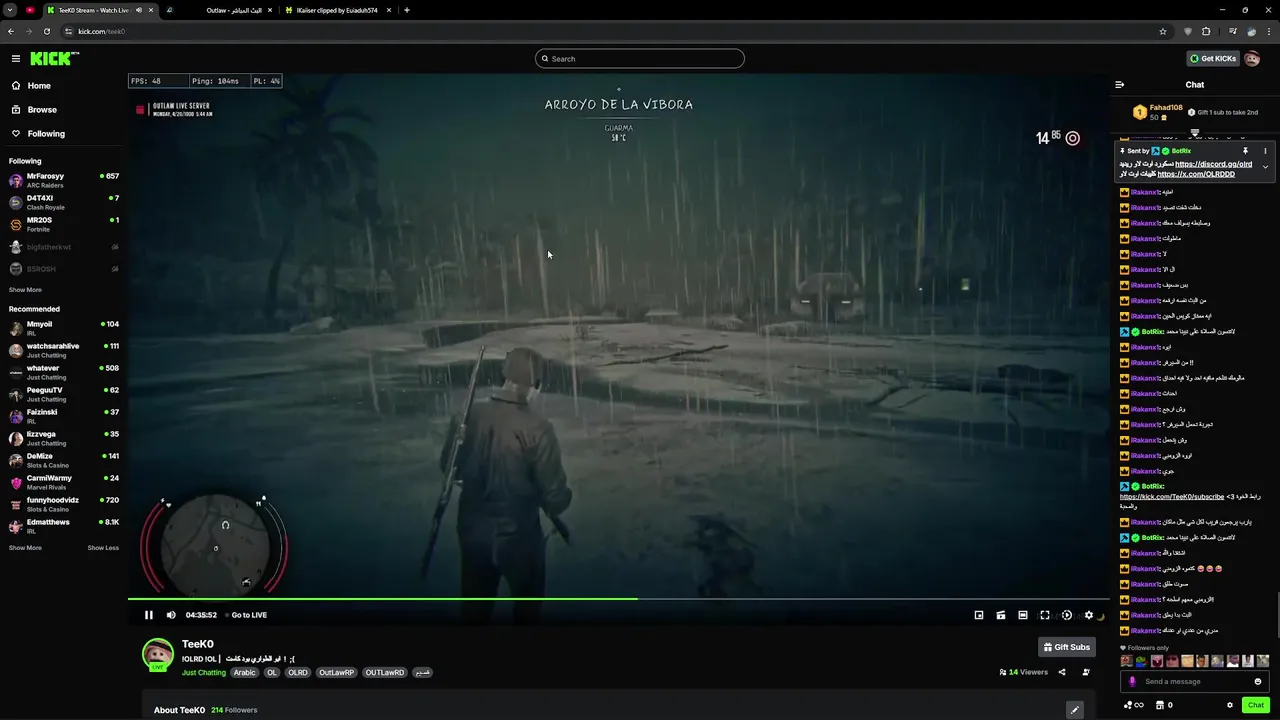Viewport: 1280px width, 720px height.
Task: Open D4T4XI channel in sidebar
Action: (64, 202)
